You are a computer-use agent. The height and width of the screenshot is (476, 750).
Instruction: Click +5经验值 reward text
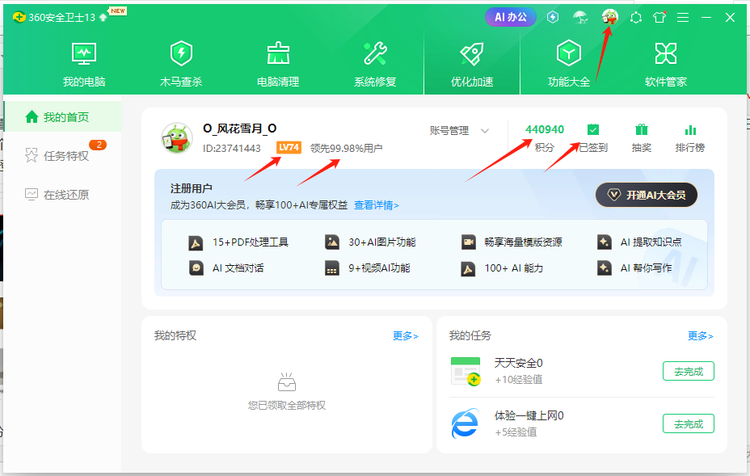coord(516,432)
